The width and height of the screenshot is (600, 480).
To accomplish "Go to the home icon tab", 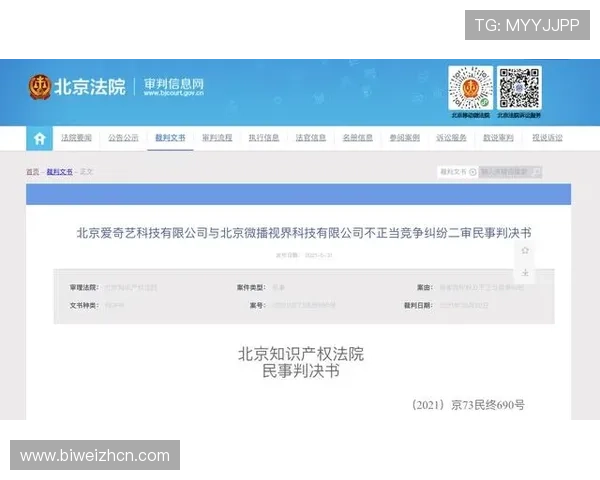I will coord(39,138).
